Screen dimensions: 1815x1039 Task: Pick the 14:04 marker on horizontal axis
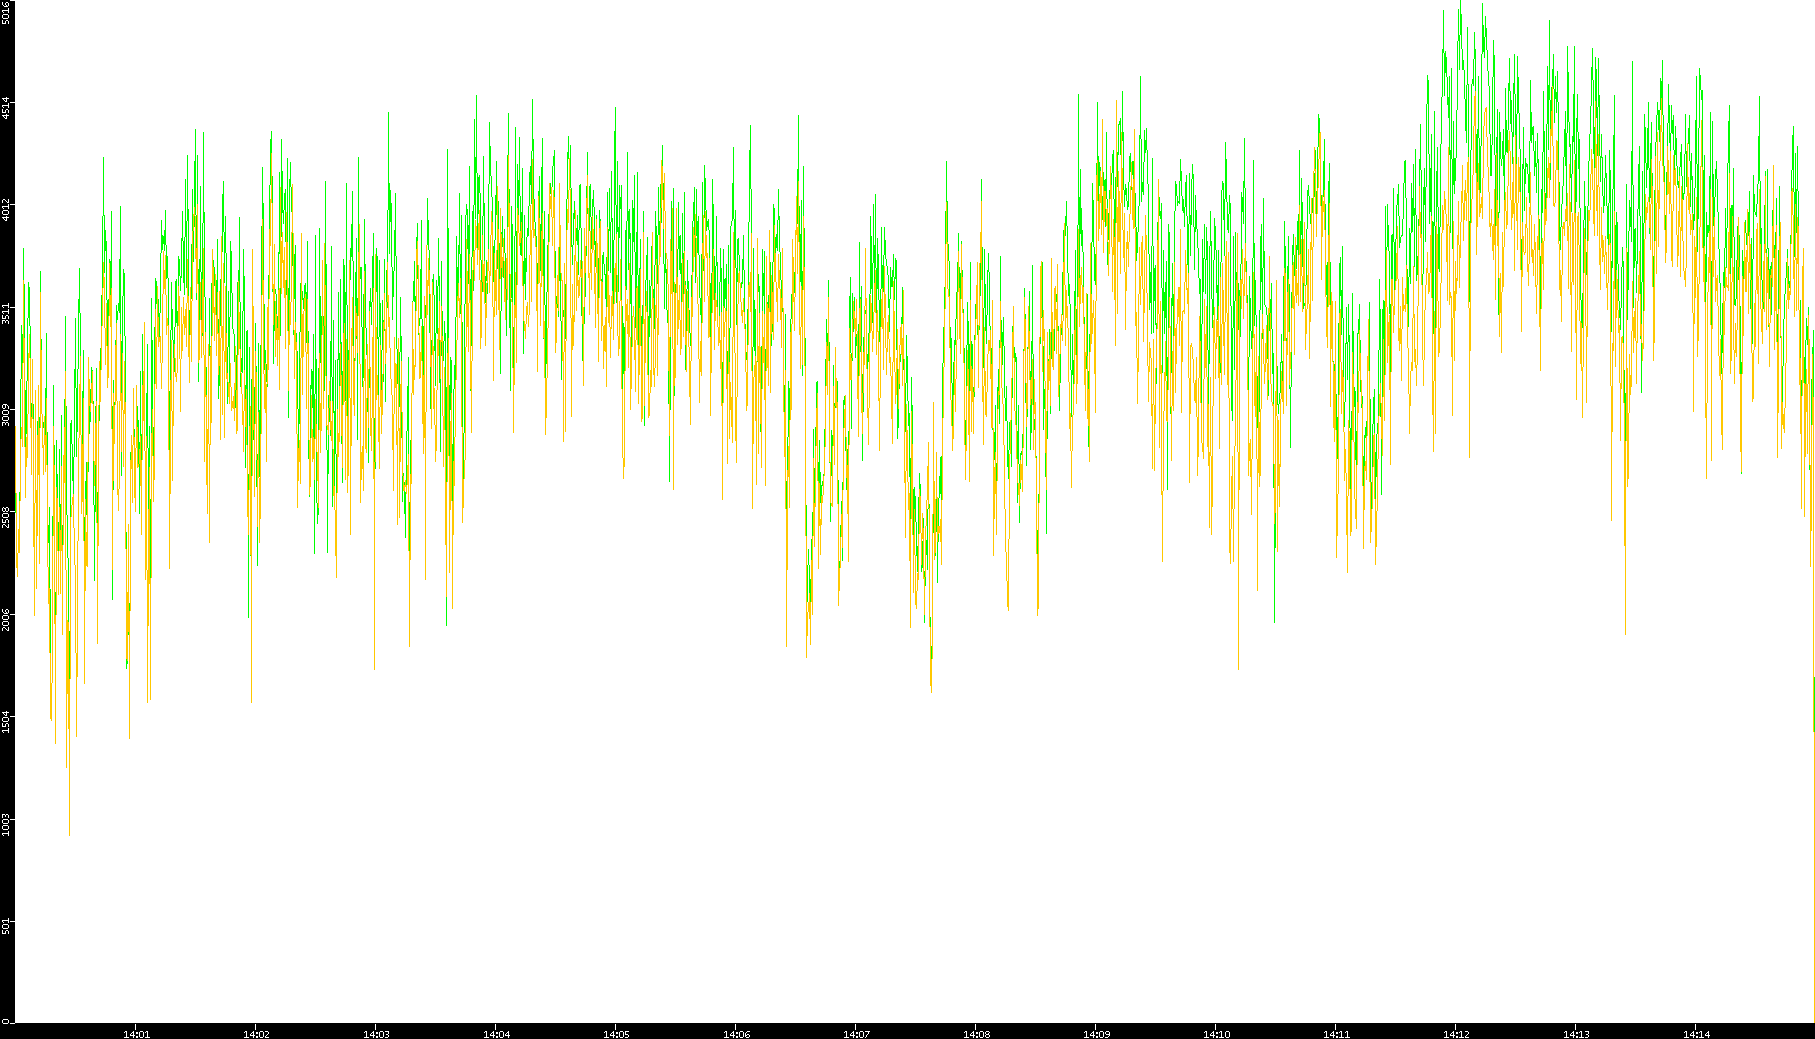pyautogui.click(x=496, y=1034)
